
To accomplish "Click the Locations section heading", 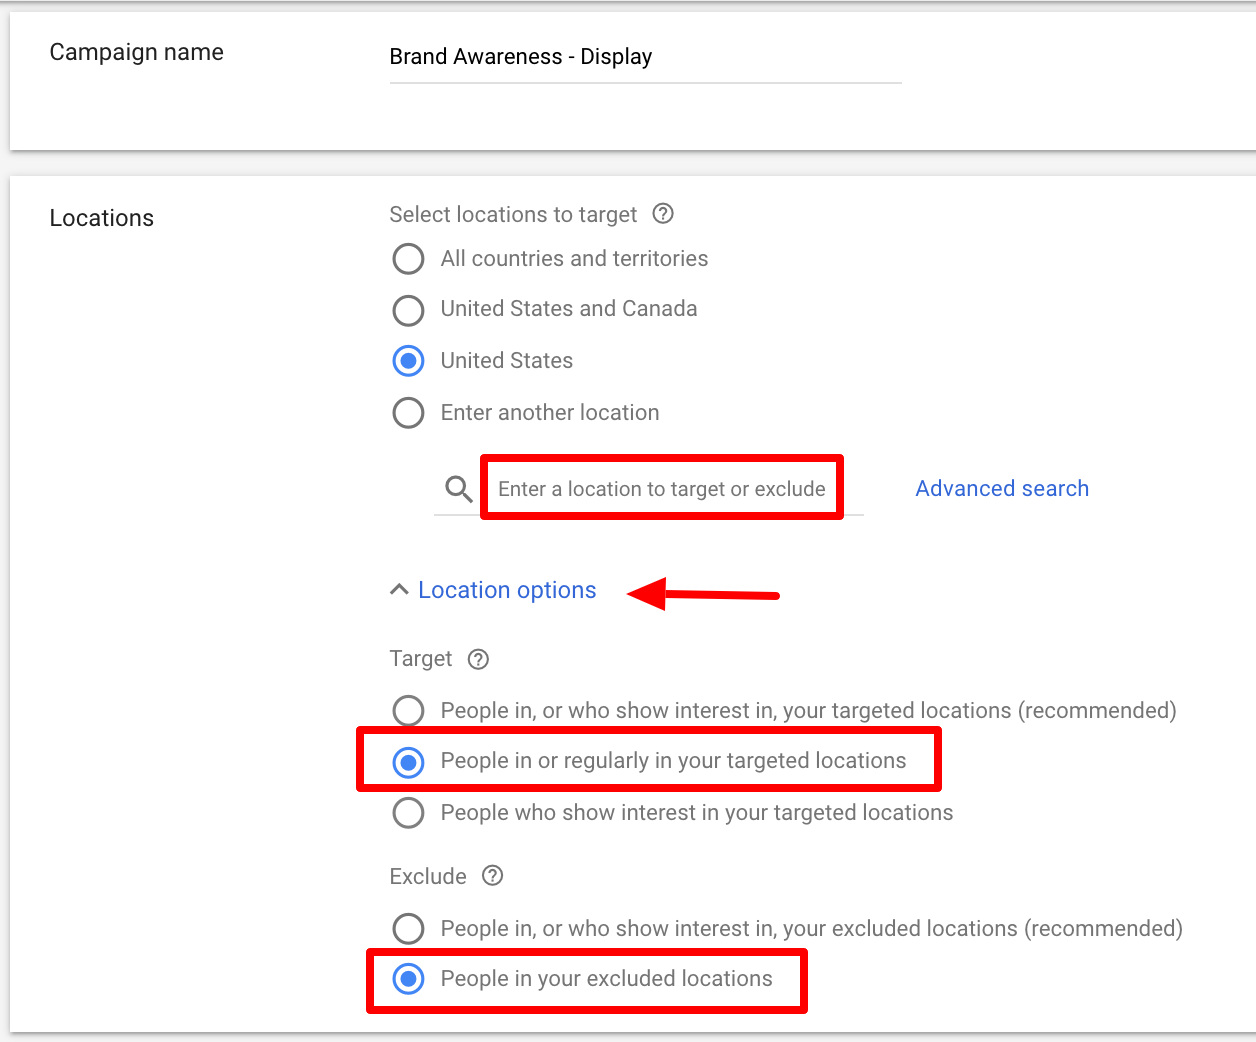I will (x=102, y=218).
